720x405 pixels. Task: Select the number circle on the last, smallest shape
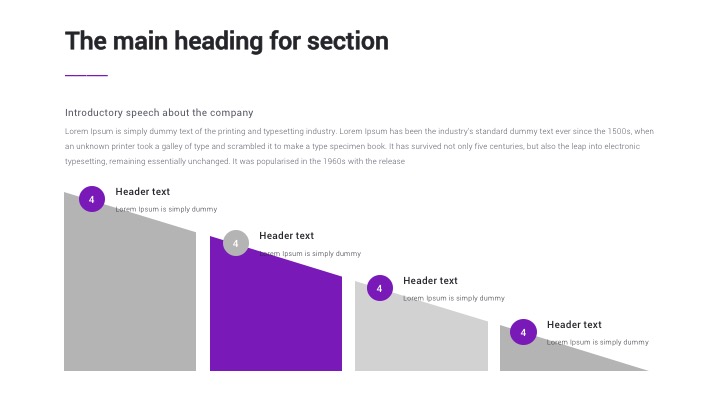(x=523, y=332)
